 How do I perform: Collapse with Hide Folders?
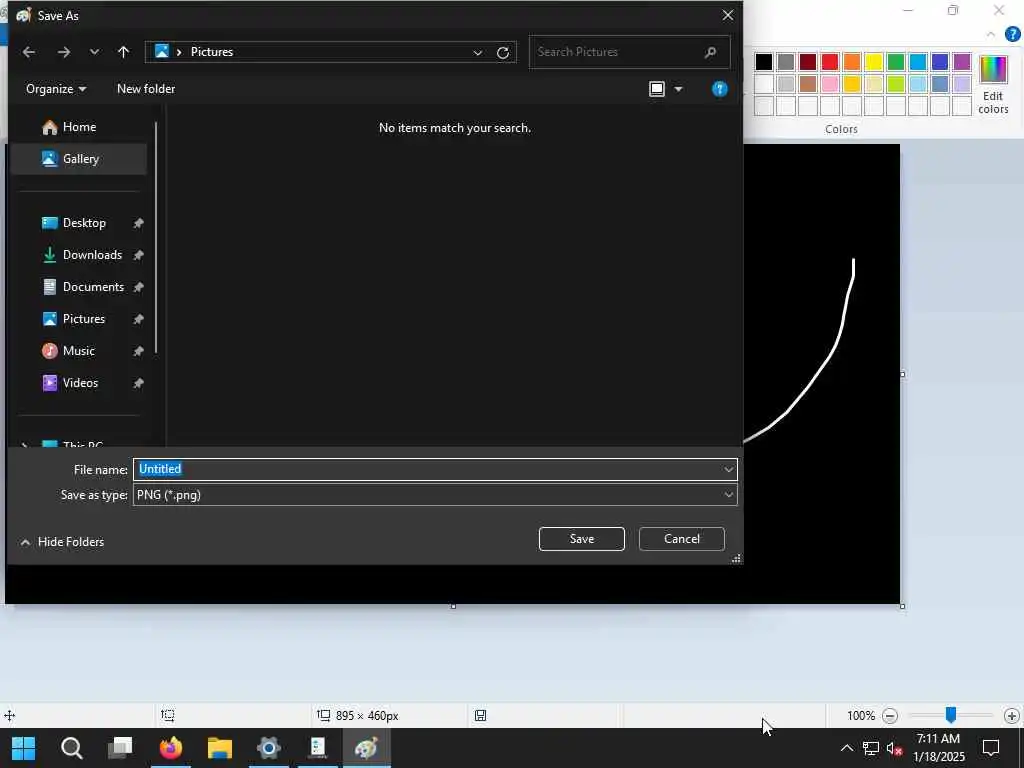click(62, 541)
